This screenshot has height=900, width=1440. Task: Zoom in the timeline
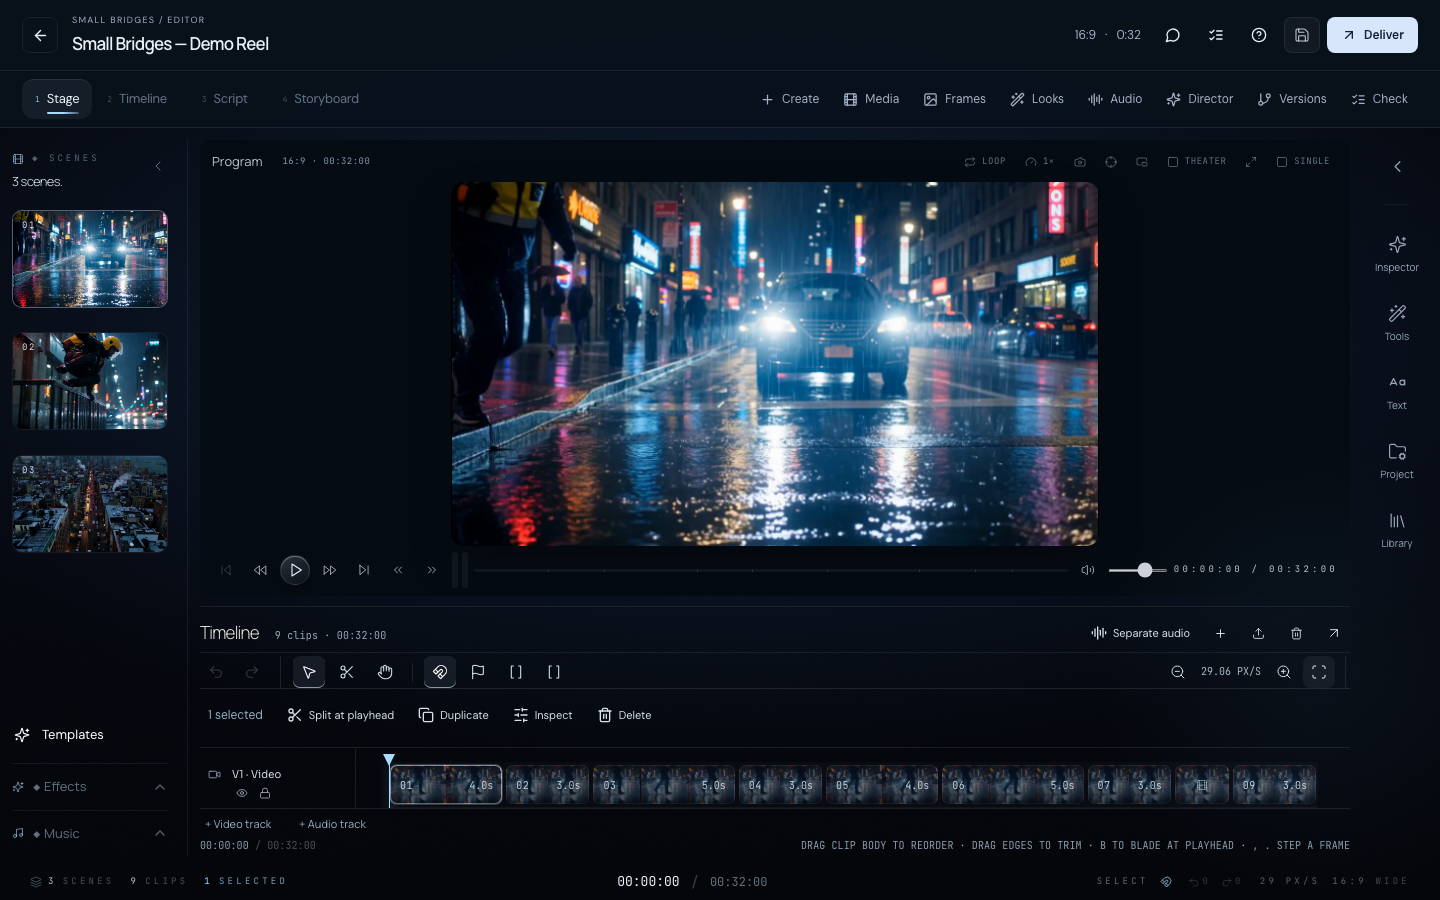(1284, 672)
